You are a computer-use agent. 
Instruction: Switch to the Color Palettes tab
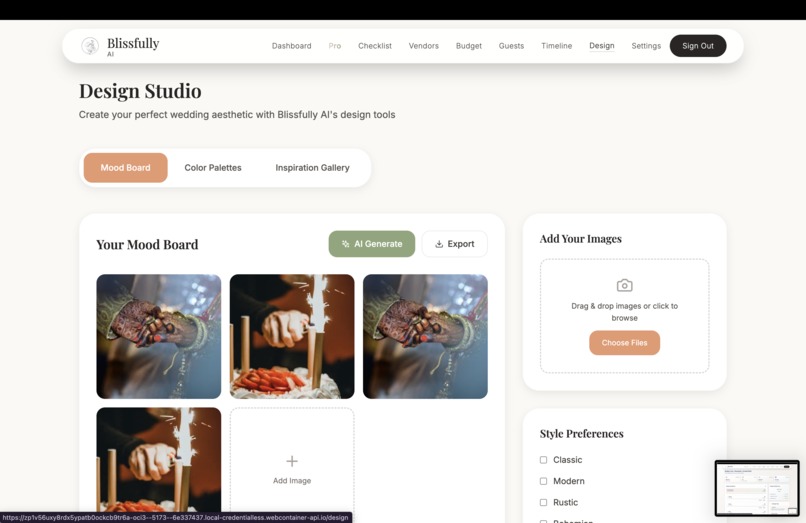click(x=213, y=168)
